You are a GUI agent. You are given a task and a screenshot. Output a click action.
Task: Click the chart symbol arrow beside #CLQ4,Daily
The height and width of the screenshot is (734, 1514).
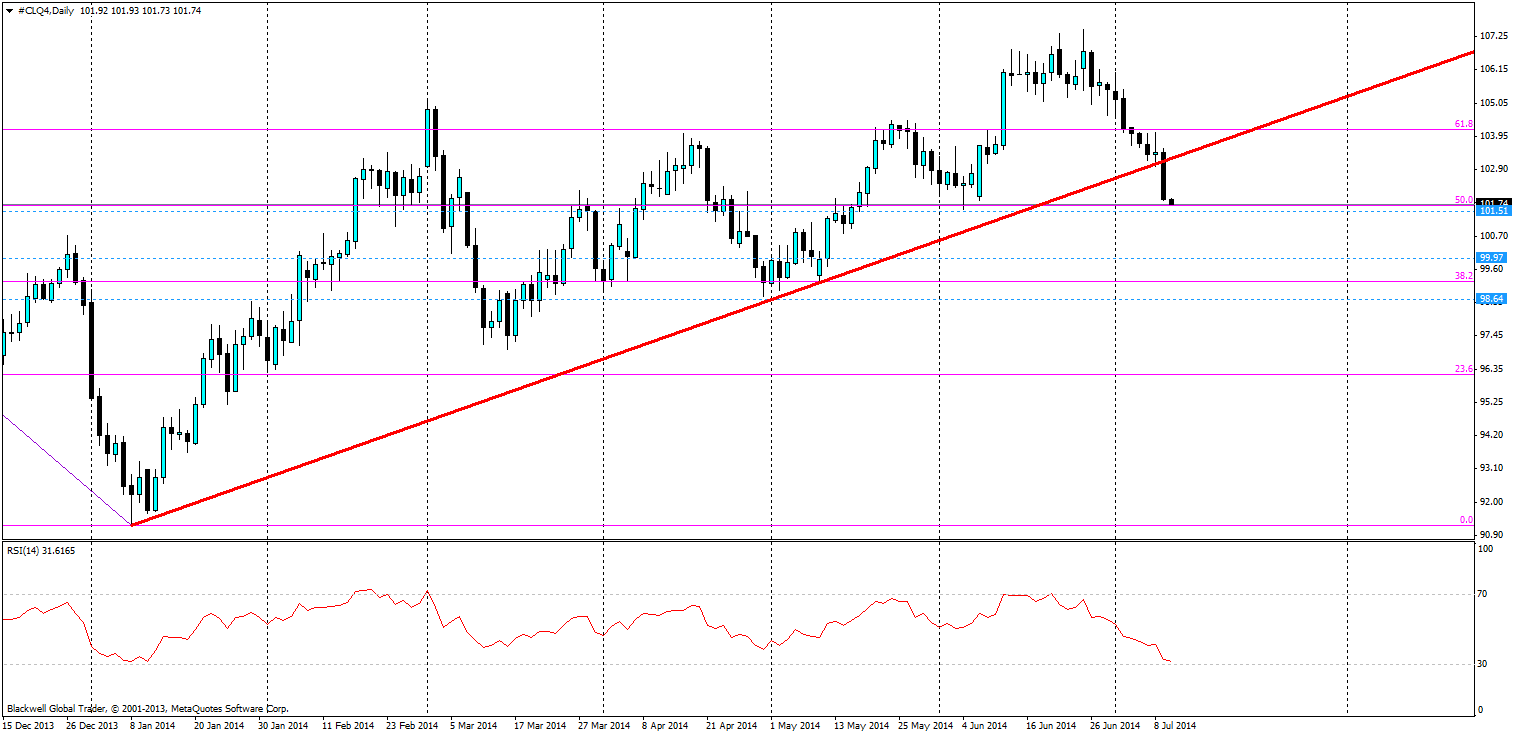(x=9, y=10)
